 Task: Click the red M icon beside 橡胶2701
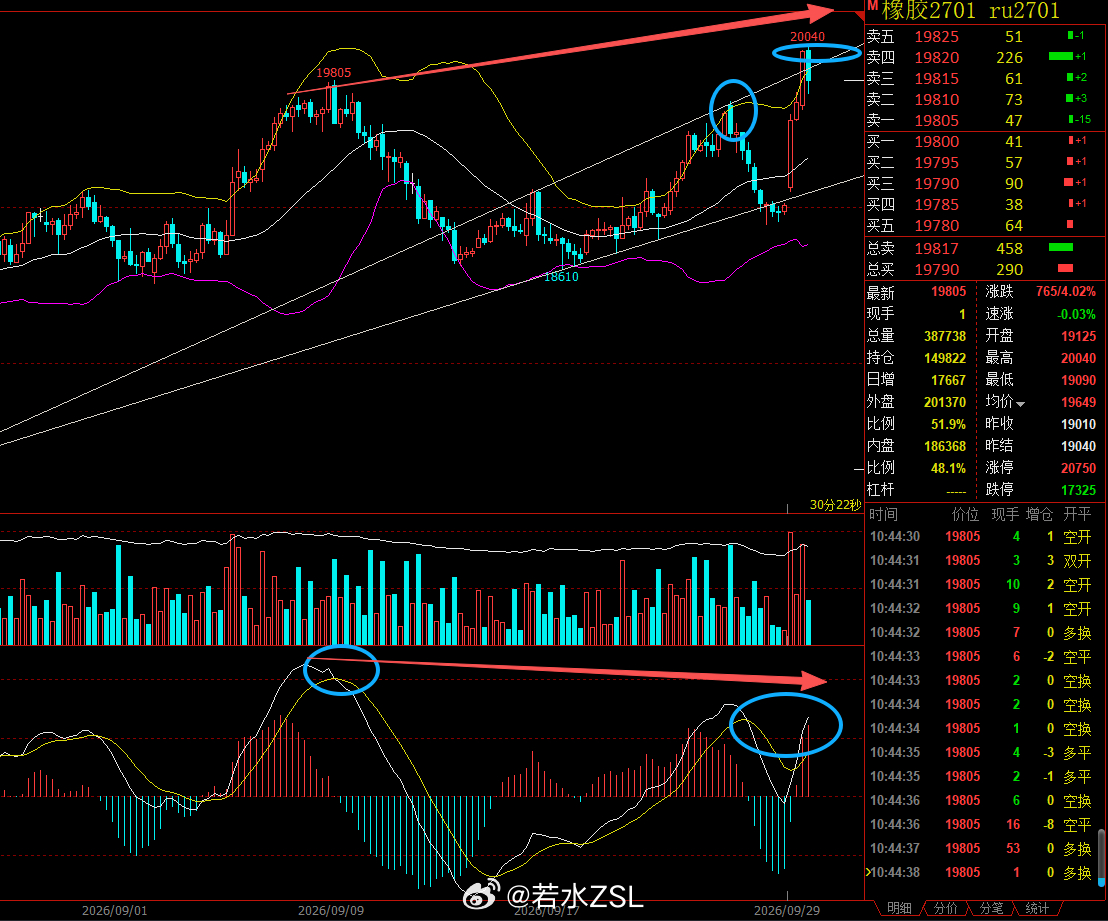[x=872, y=7]
